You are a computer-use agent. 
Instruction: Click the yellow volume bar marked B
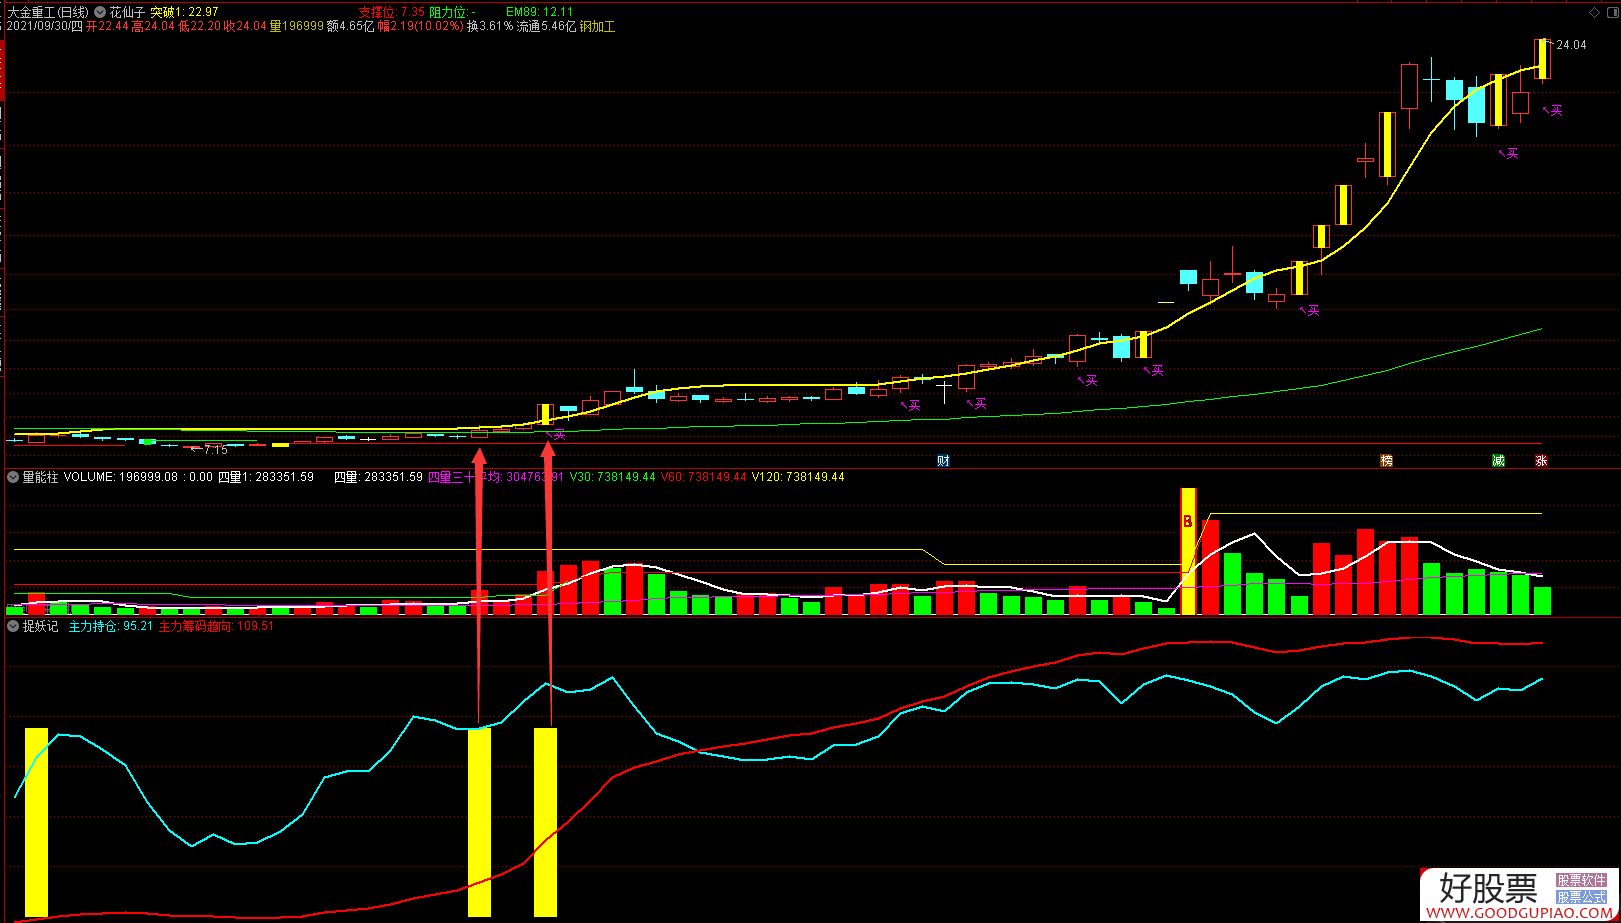pos(1188,551)
